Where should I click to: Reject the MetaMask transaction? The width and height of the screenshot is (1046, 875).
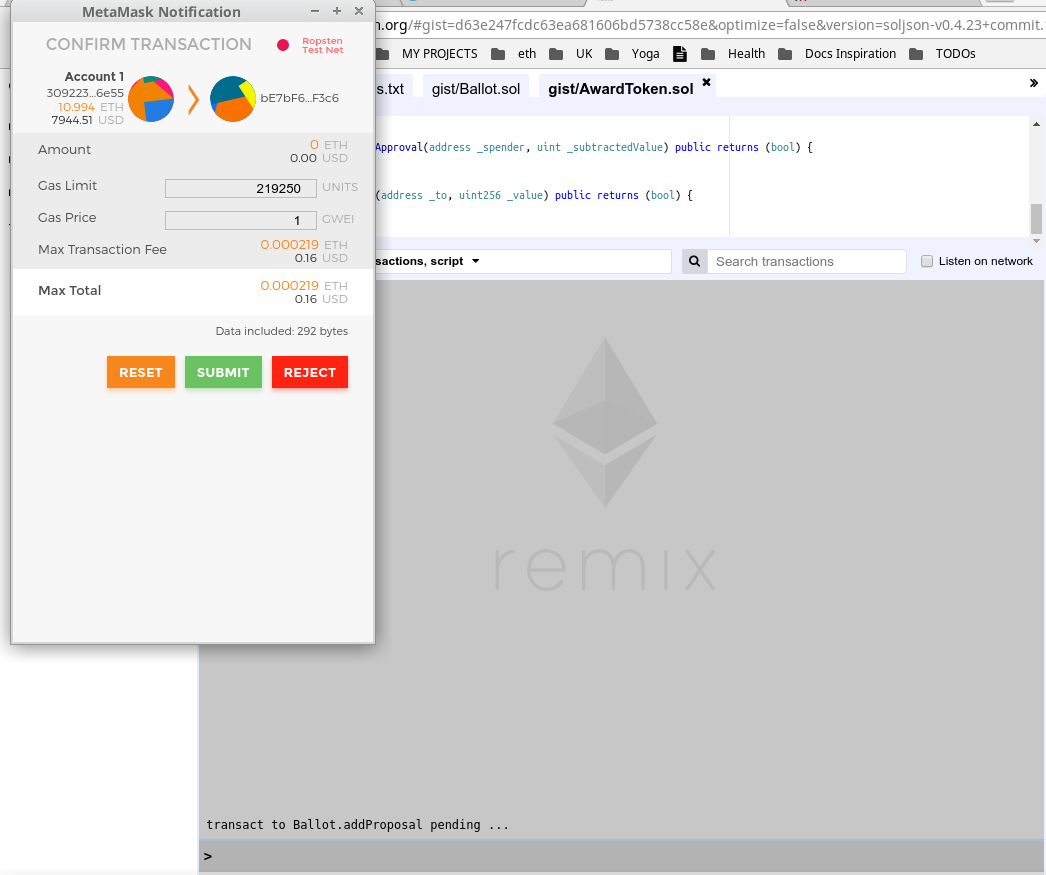point(310,372)
